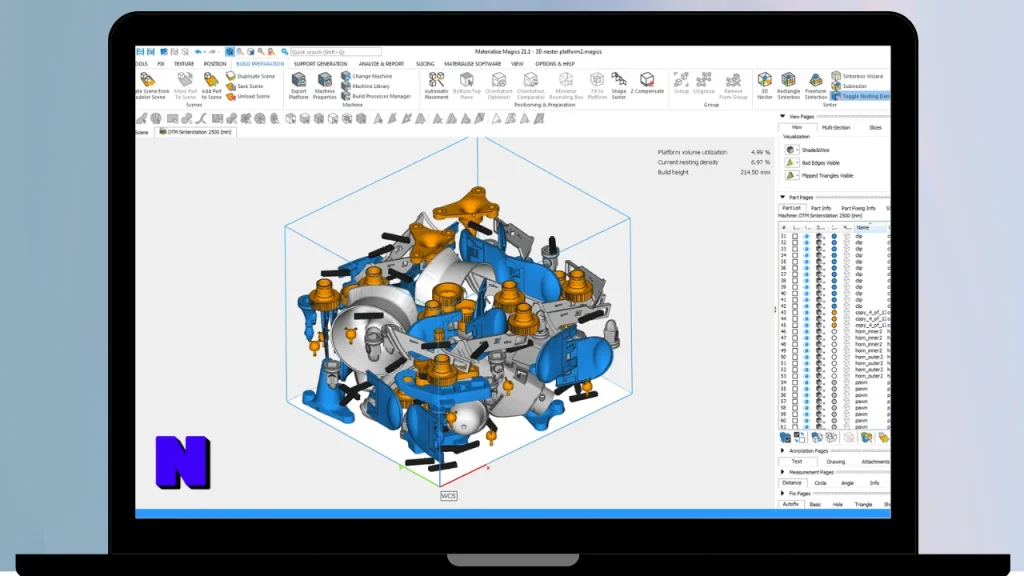
Task: Open the Slicing ribbon tab
Action: tap(425, 64)
